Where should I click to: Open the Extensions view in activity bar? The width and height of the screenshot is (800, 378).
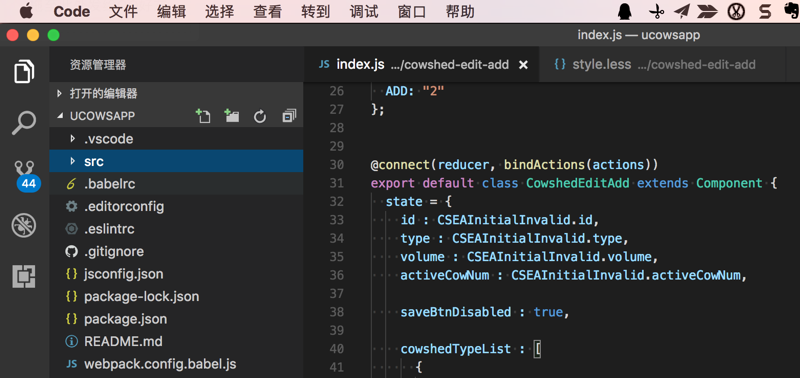point(24,276)
